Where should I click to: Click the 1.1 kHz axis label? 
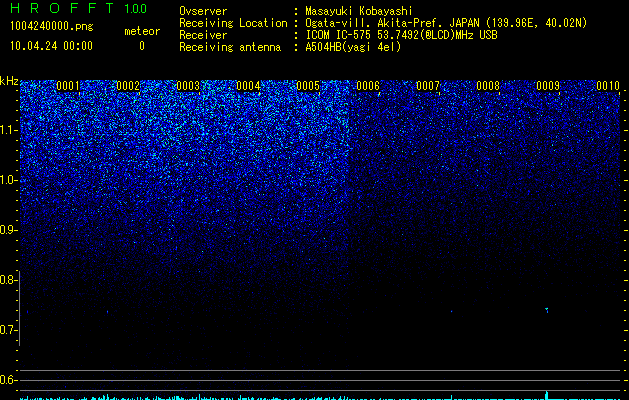click(8, 130)
